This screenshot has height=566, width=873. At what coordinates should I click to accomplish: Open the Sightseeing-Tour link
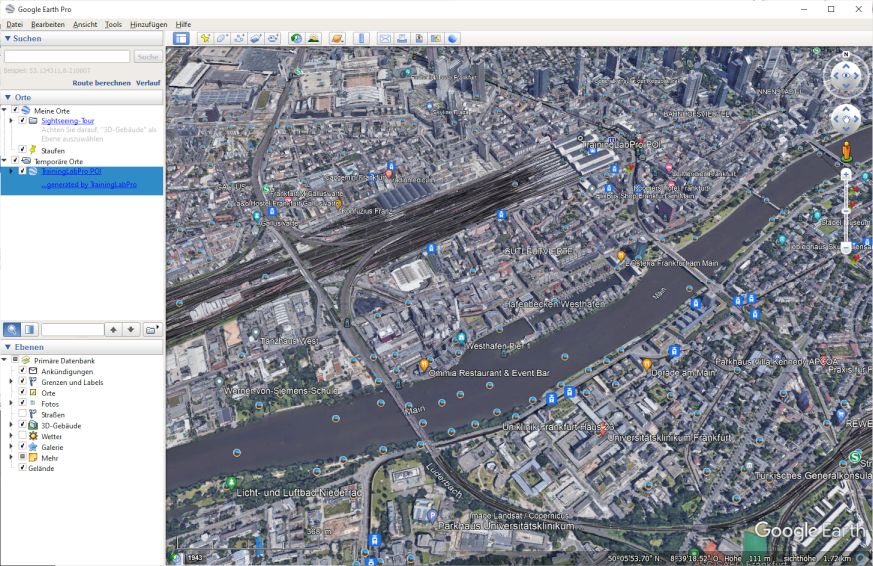pos(67,121)
